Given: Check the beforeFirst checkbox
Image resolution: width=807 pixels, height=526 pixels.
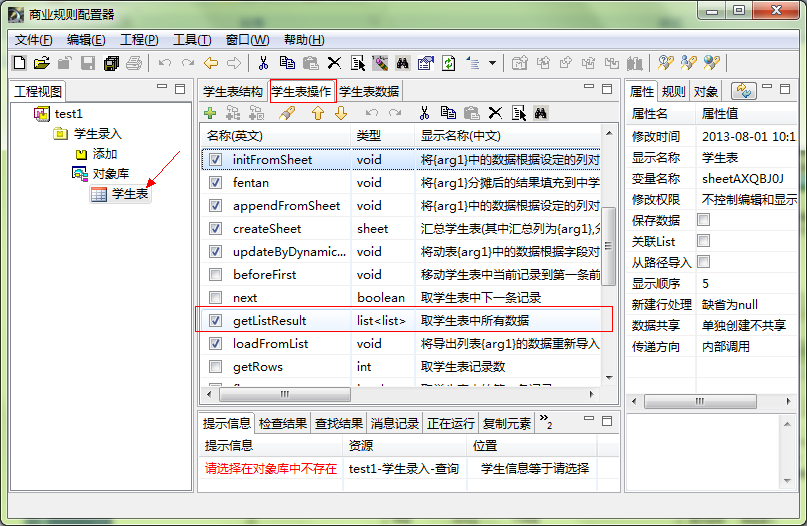Looking at the screenshot, I should tap(216, 274).
